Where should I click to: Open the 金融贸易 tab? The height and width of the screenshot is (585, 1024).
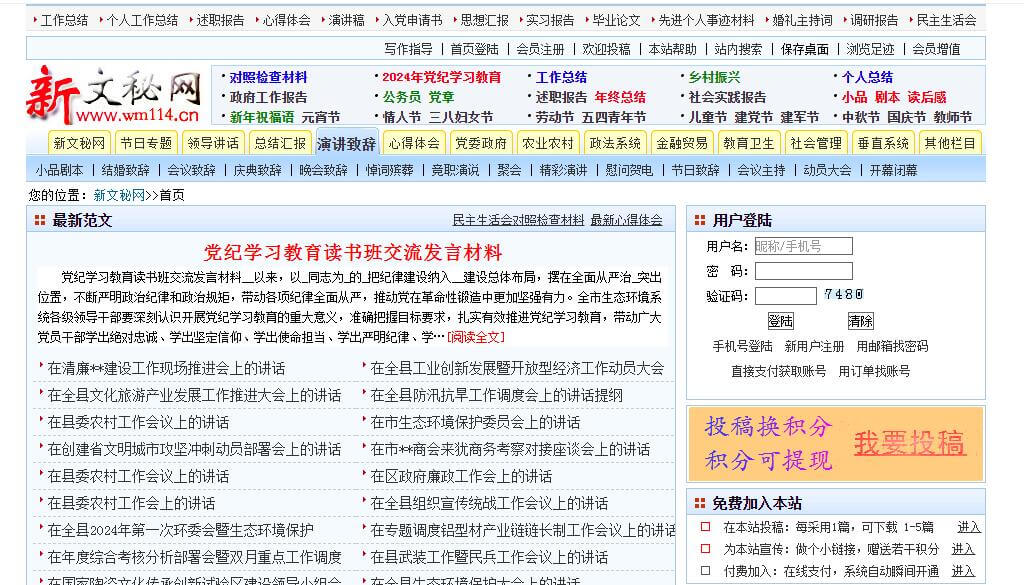[682, 143]
